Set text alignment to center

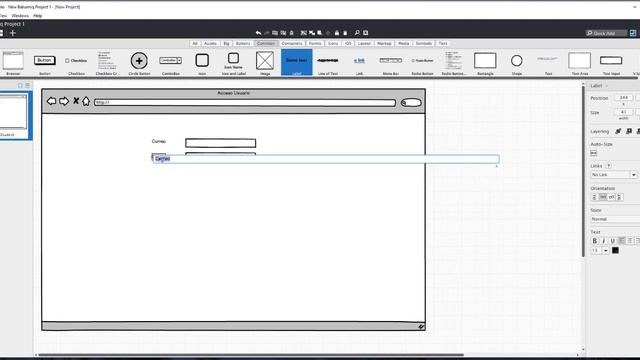click(x=630, y=241)
